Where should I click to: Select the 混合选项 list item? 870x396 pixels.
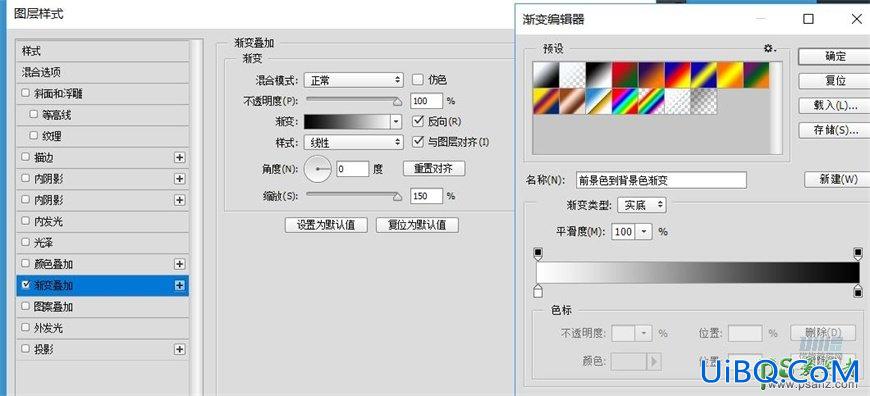tap(103, 72)
